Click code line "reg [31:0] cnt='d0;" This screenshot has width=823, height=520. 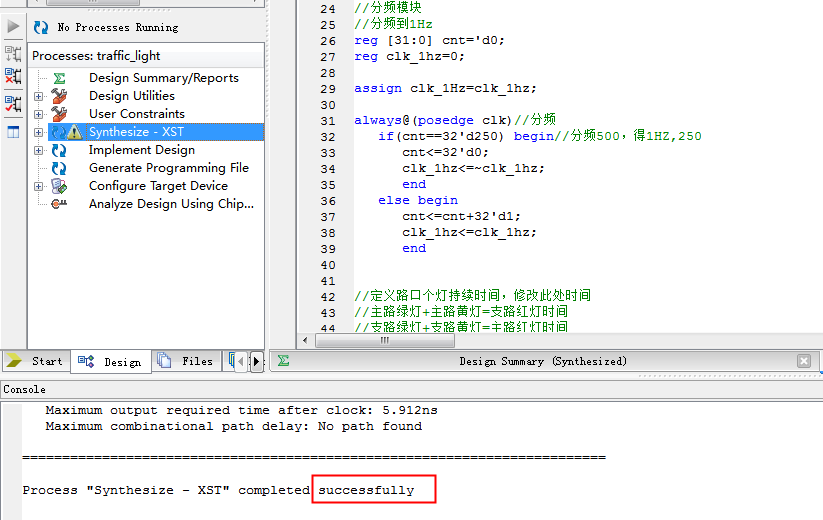pos(429,40)
